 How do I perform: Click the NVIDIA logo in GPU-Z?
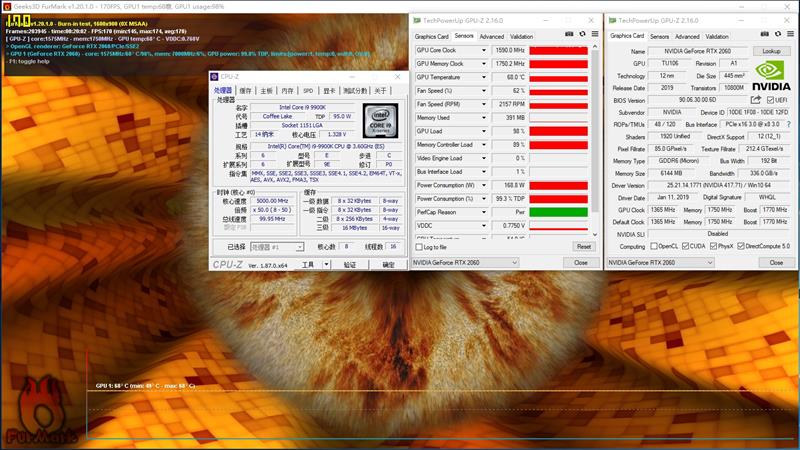coord(771,76)
